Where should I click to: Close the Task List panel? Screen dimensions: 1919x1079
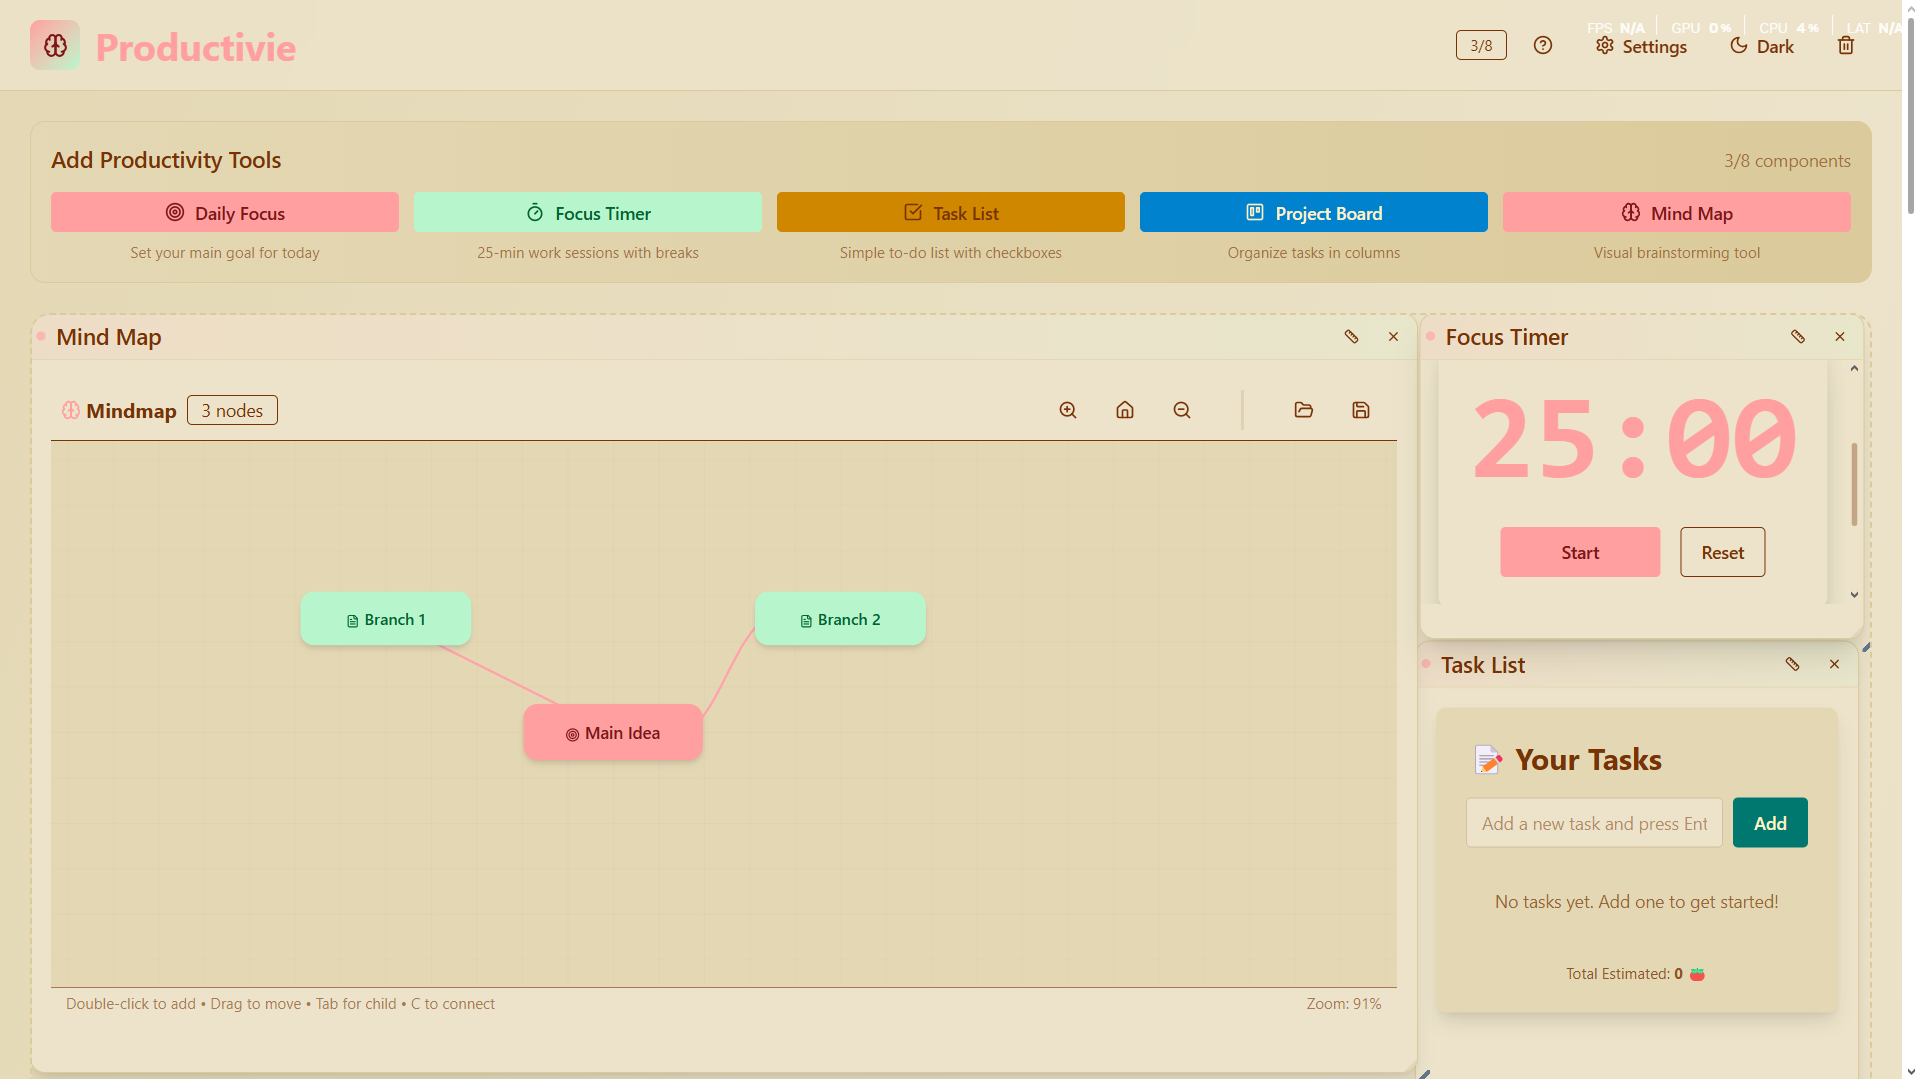tap(1834, 664)
